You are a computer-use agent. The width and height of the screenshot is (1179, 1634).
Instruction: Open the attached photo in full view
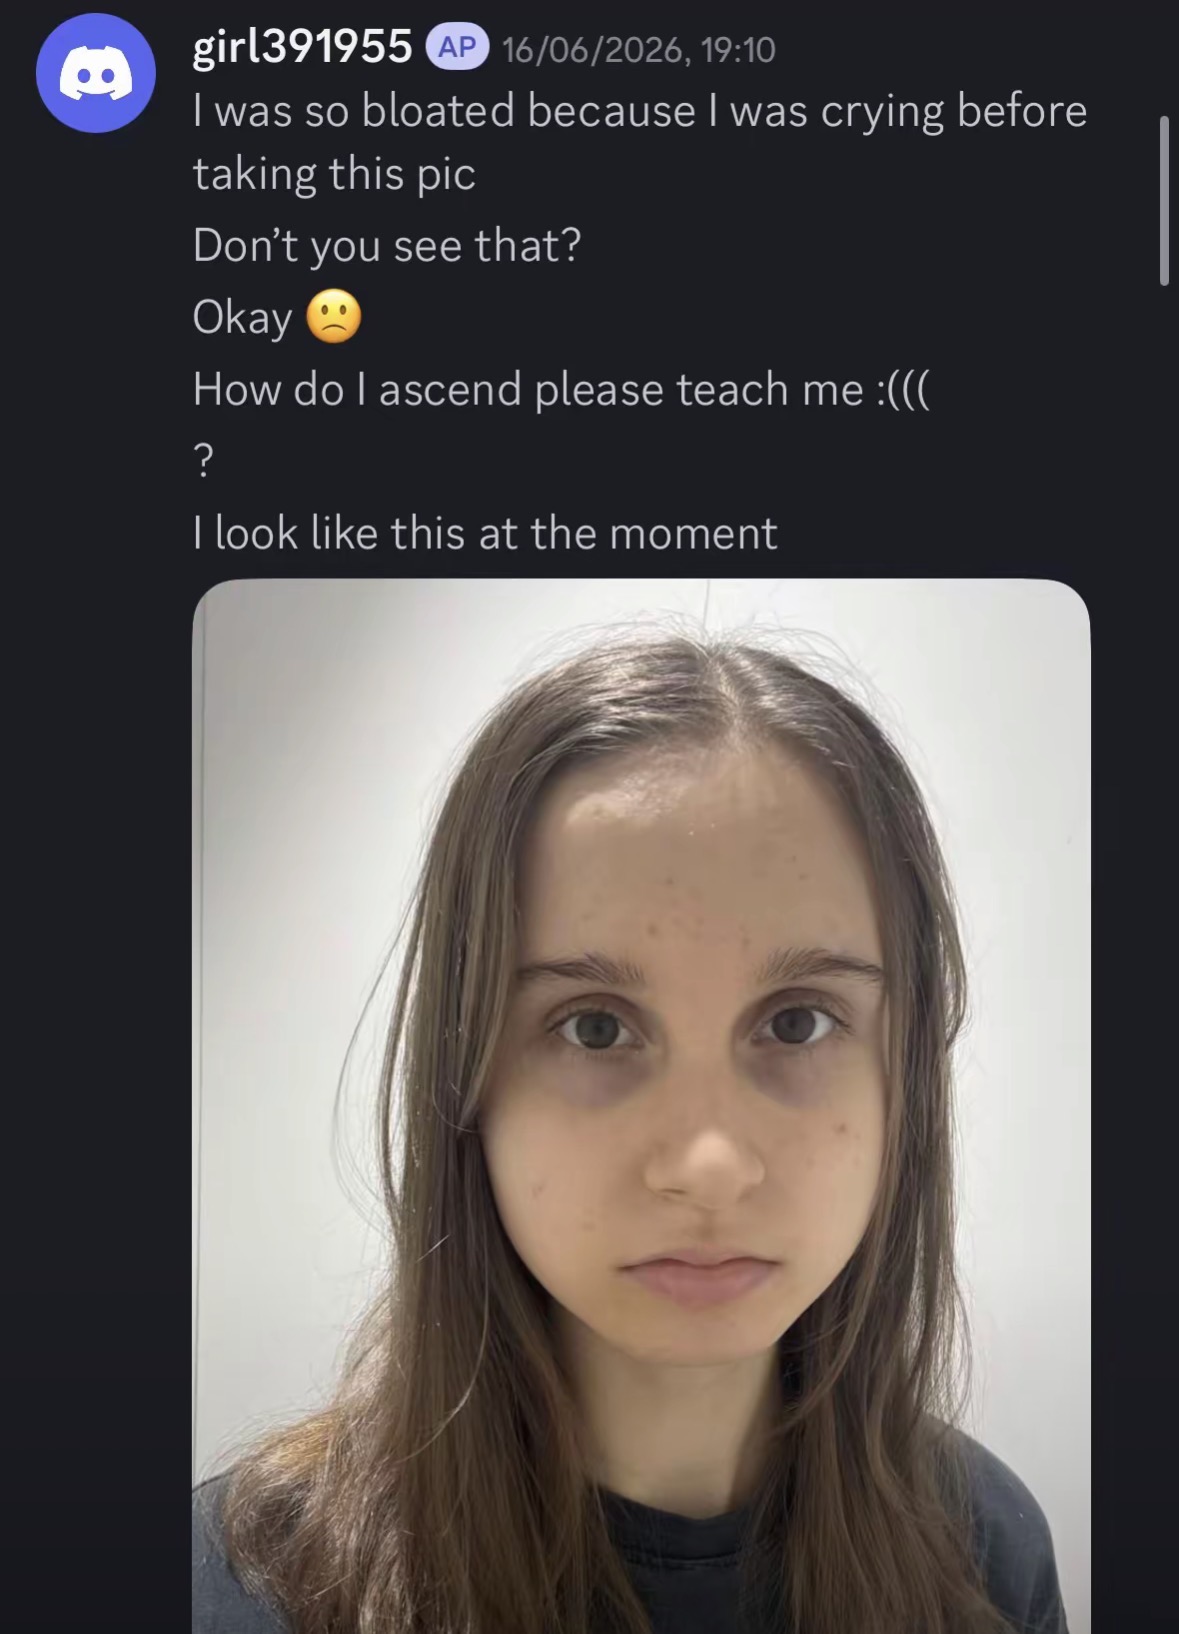coord(641,1106)
